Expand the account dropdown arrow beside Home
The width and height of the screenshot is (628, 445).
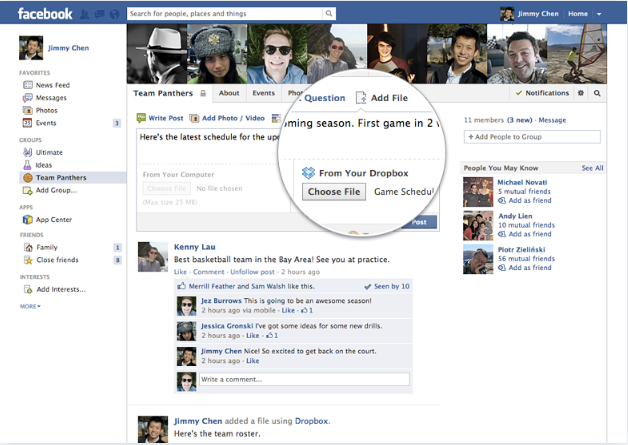(x=599, y=14)
